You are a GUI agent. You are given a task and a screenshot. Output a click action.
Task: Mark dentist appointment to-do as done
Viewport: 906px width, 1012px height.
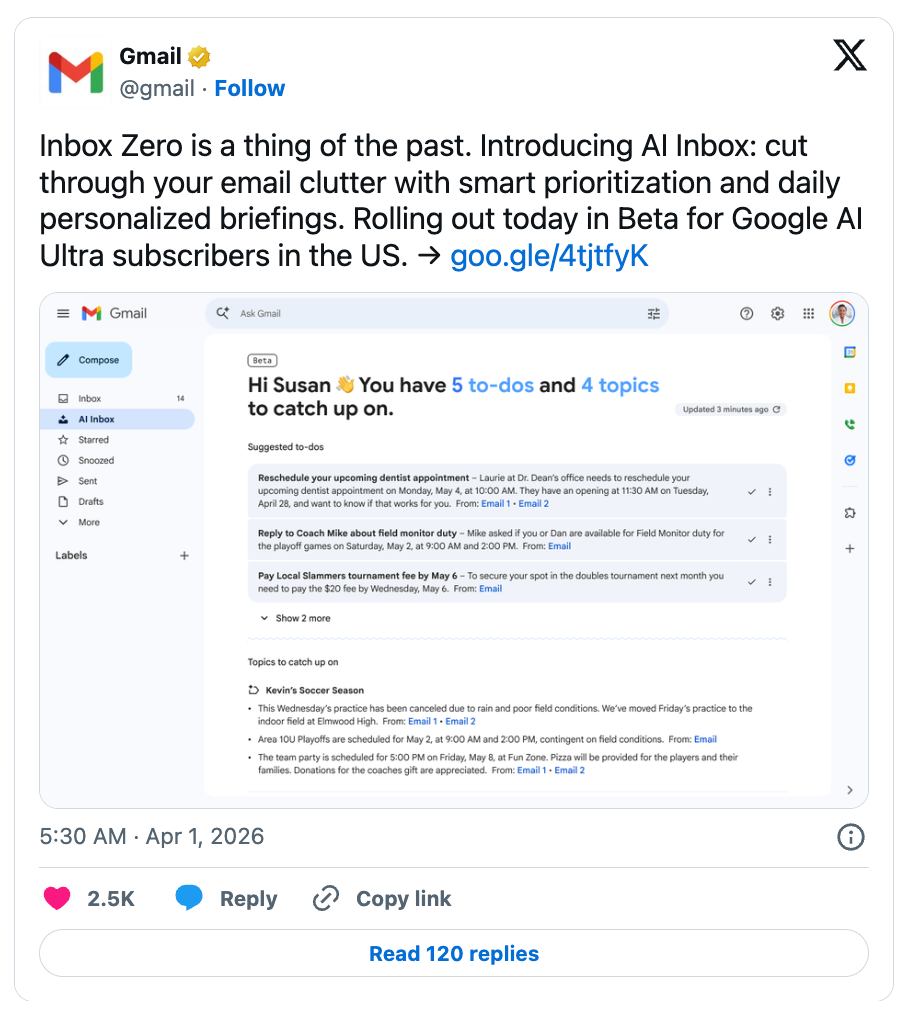click(752, 491)
